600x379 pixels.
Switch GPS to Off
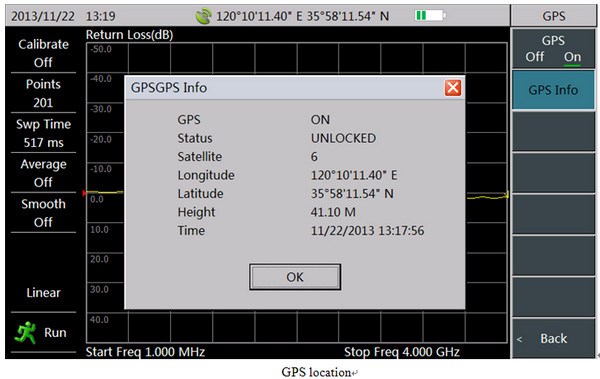click(535, 57)
